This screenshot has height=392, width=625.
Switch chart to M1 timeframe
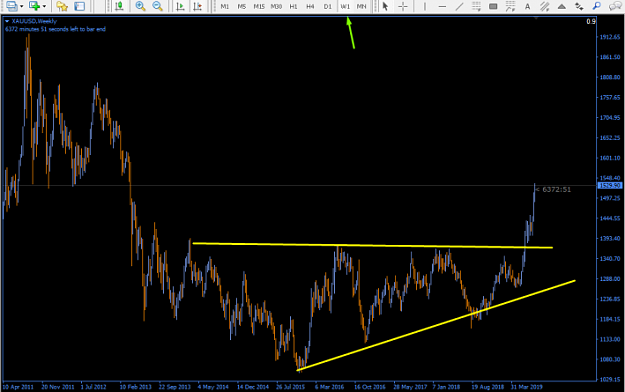(225, 6)
